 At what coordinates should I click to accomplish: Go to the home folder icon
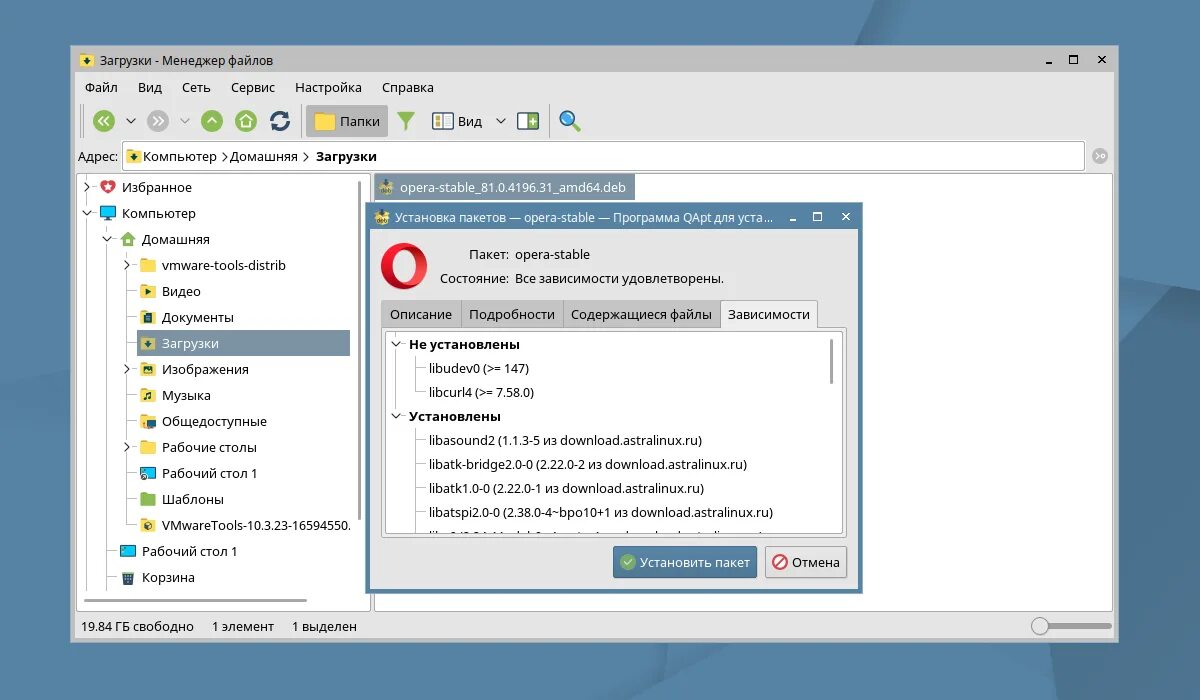(x=246, y=121)
